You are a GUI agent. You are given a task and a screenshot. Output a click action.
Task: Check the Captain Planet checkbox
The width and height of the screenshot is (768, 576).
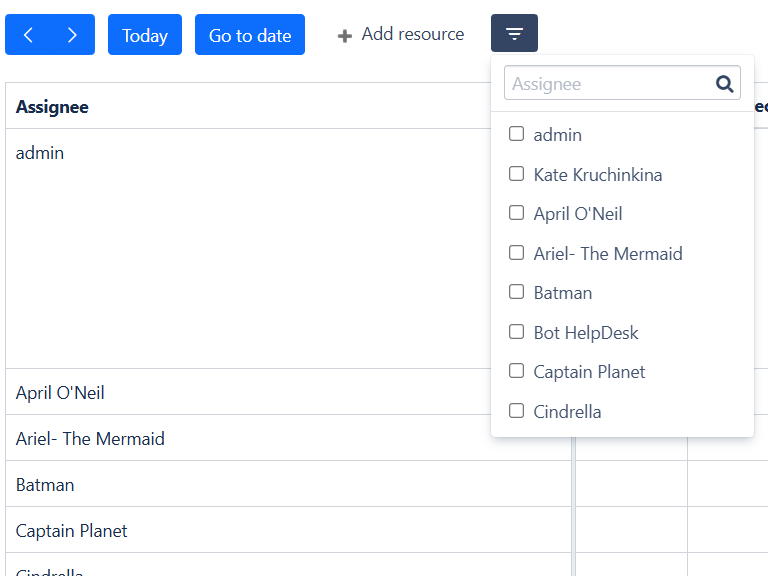click(517, 371)
